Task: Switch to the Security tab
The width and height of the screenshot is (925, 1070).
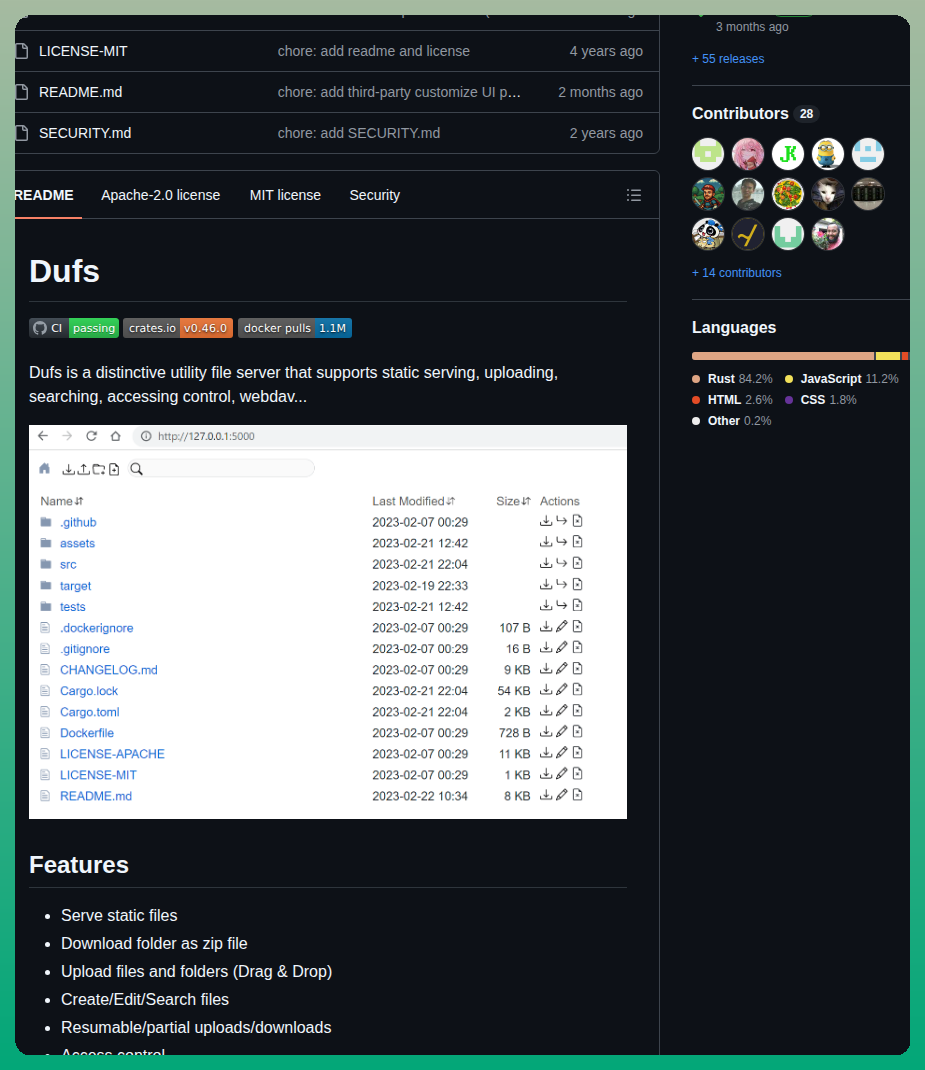Action: click(x=375, y=195)
